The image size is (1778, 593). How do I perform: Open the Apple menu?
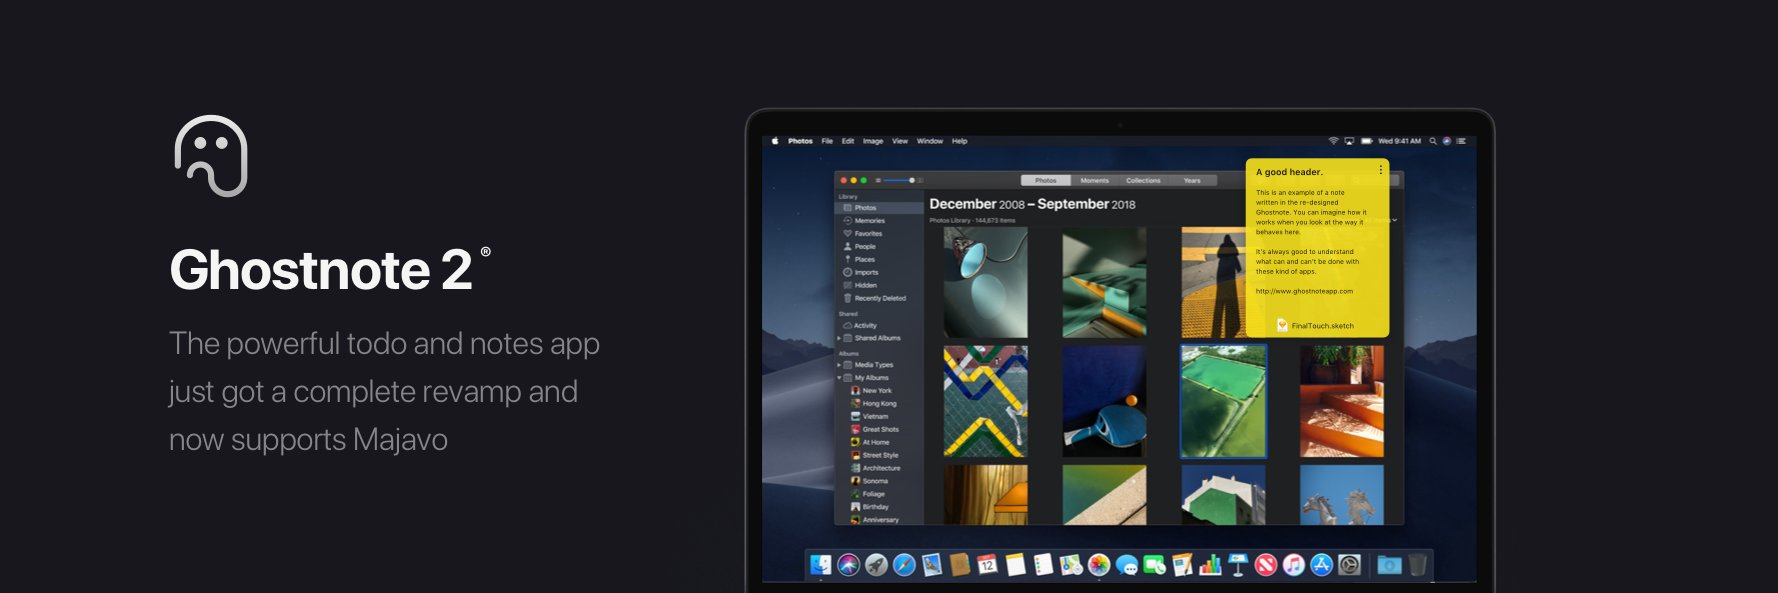pyautogui.click(x=775, y=141)
